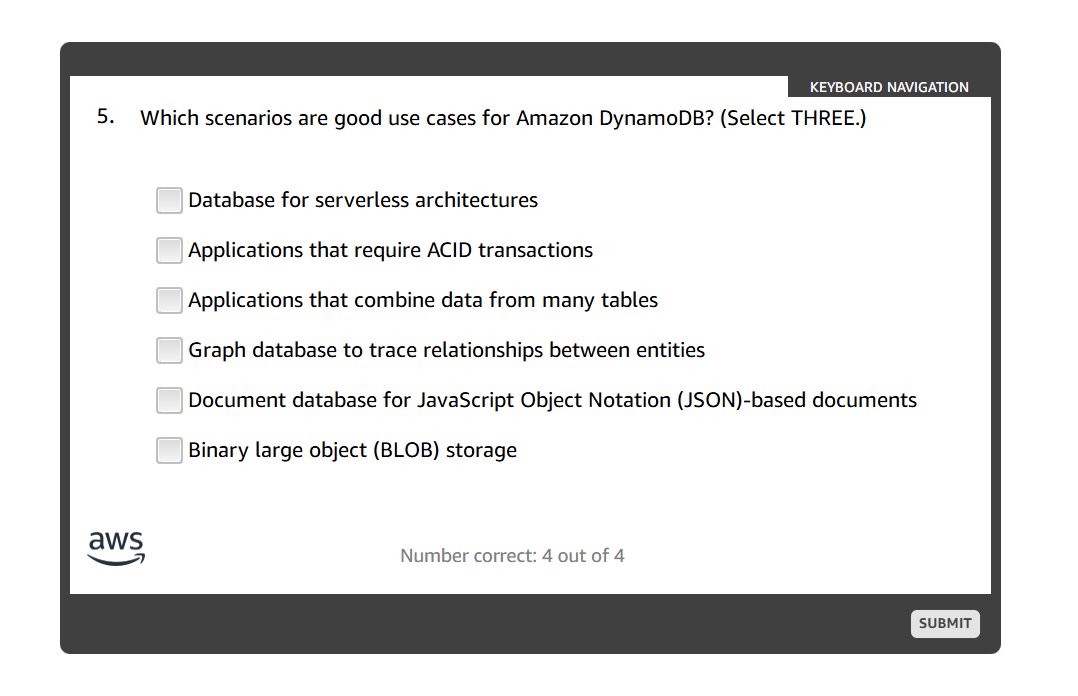Viewport: 1078px width, 696px height.
Task: Select 'Applications that require ACID transactions' option
Action: pyautogui.click(x=168, y=250)
